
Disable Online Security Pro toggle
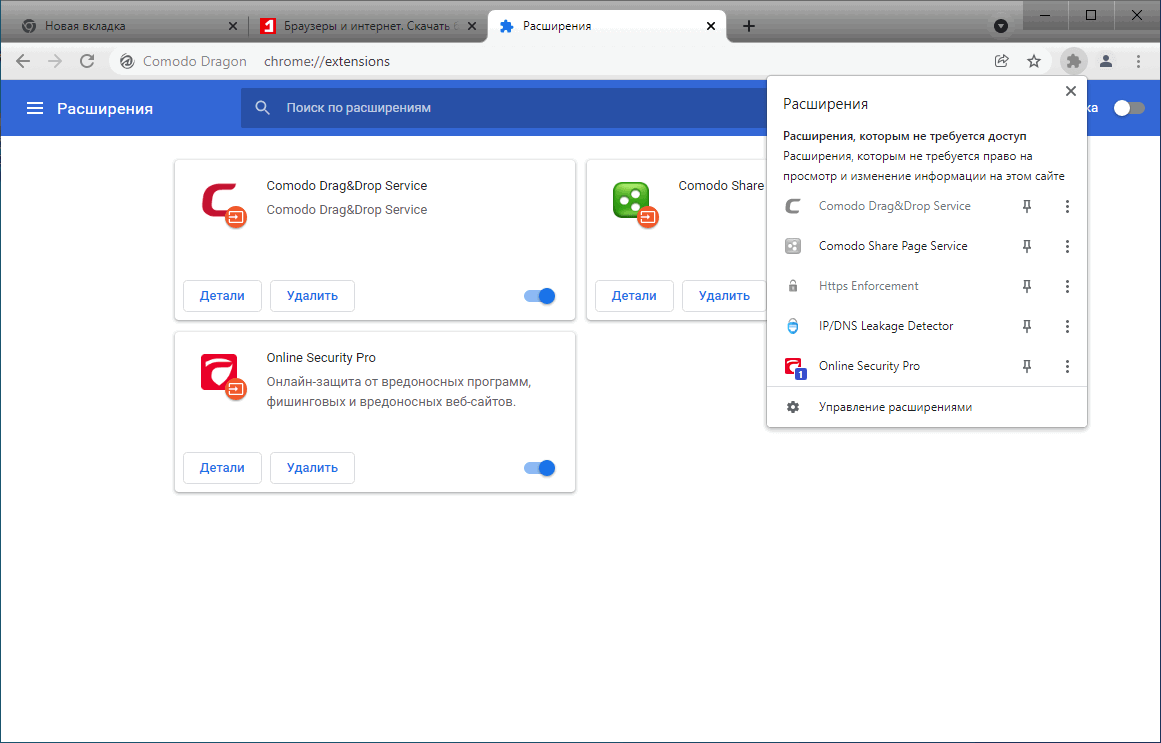click(540, 468)
